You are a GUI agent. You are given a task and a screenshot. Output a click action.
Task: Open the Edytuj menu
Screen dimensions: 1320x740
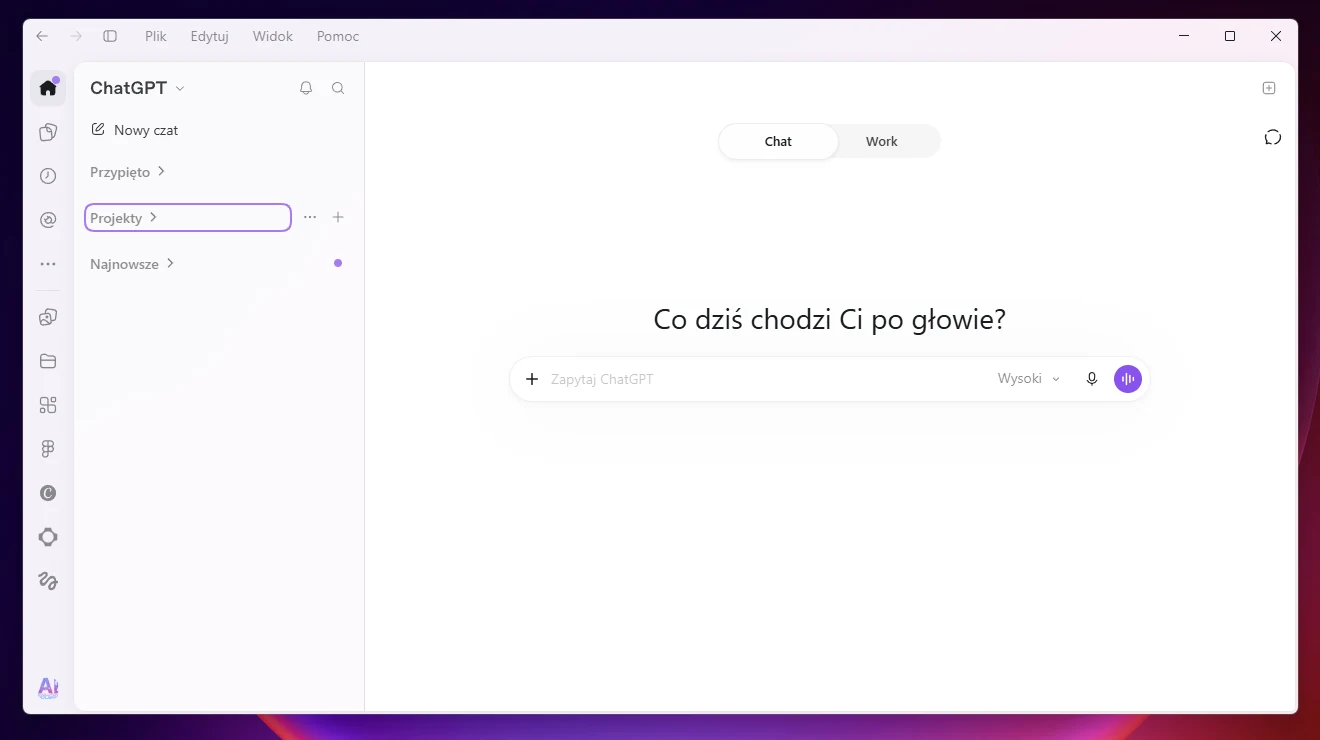210,36
